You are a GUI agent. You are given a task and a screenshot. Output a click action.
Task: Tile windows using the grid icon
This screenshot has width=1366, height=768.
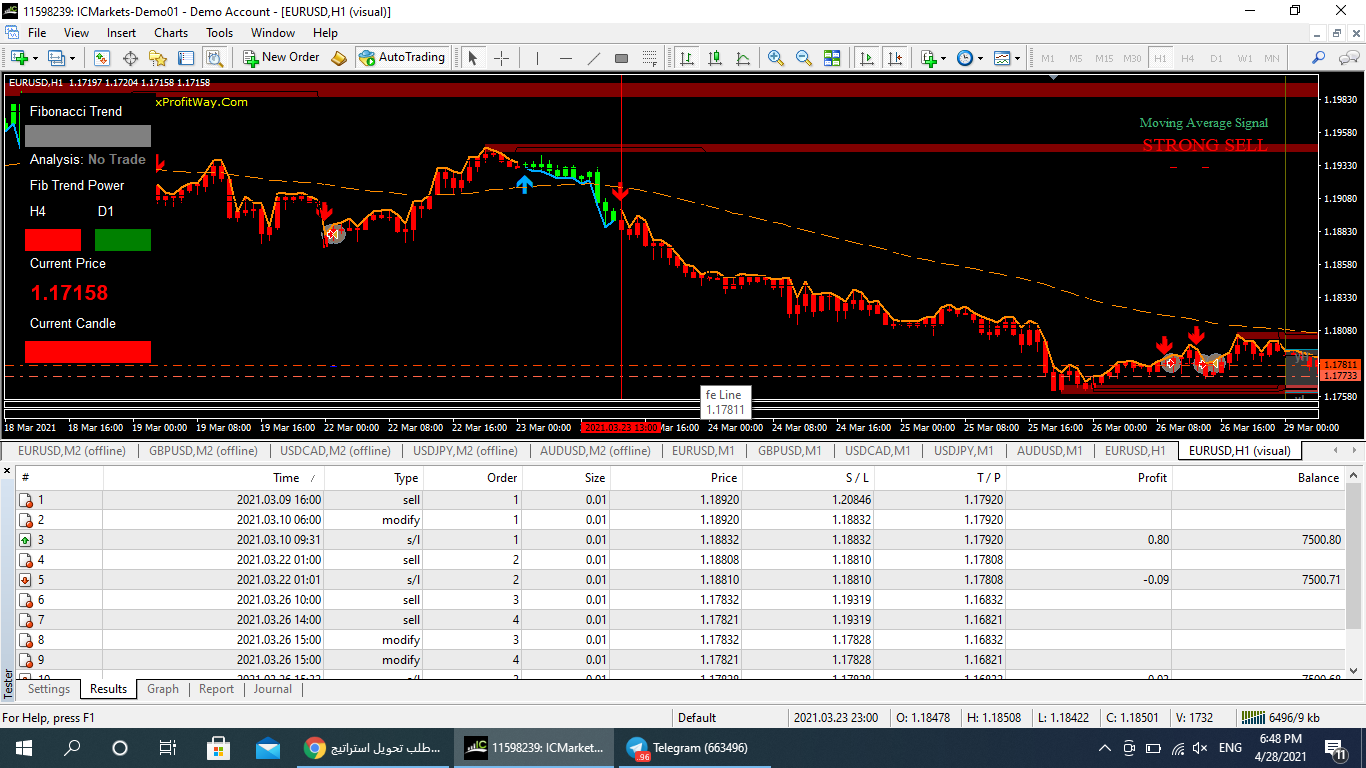(832, 58)
